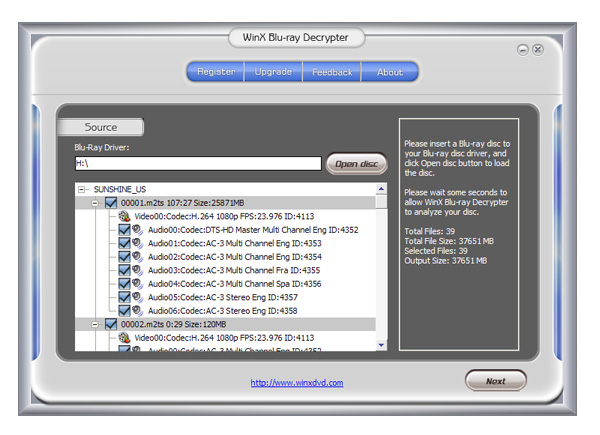Select Audio04 AC-3 Multi Channel Spa text
This screenshot has height=435, width=600.
(235, 284)
